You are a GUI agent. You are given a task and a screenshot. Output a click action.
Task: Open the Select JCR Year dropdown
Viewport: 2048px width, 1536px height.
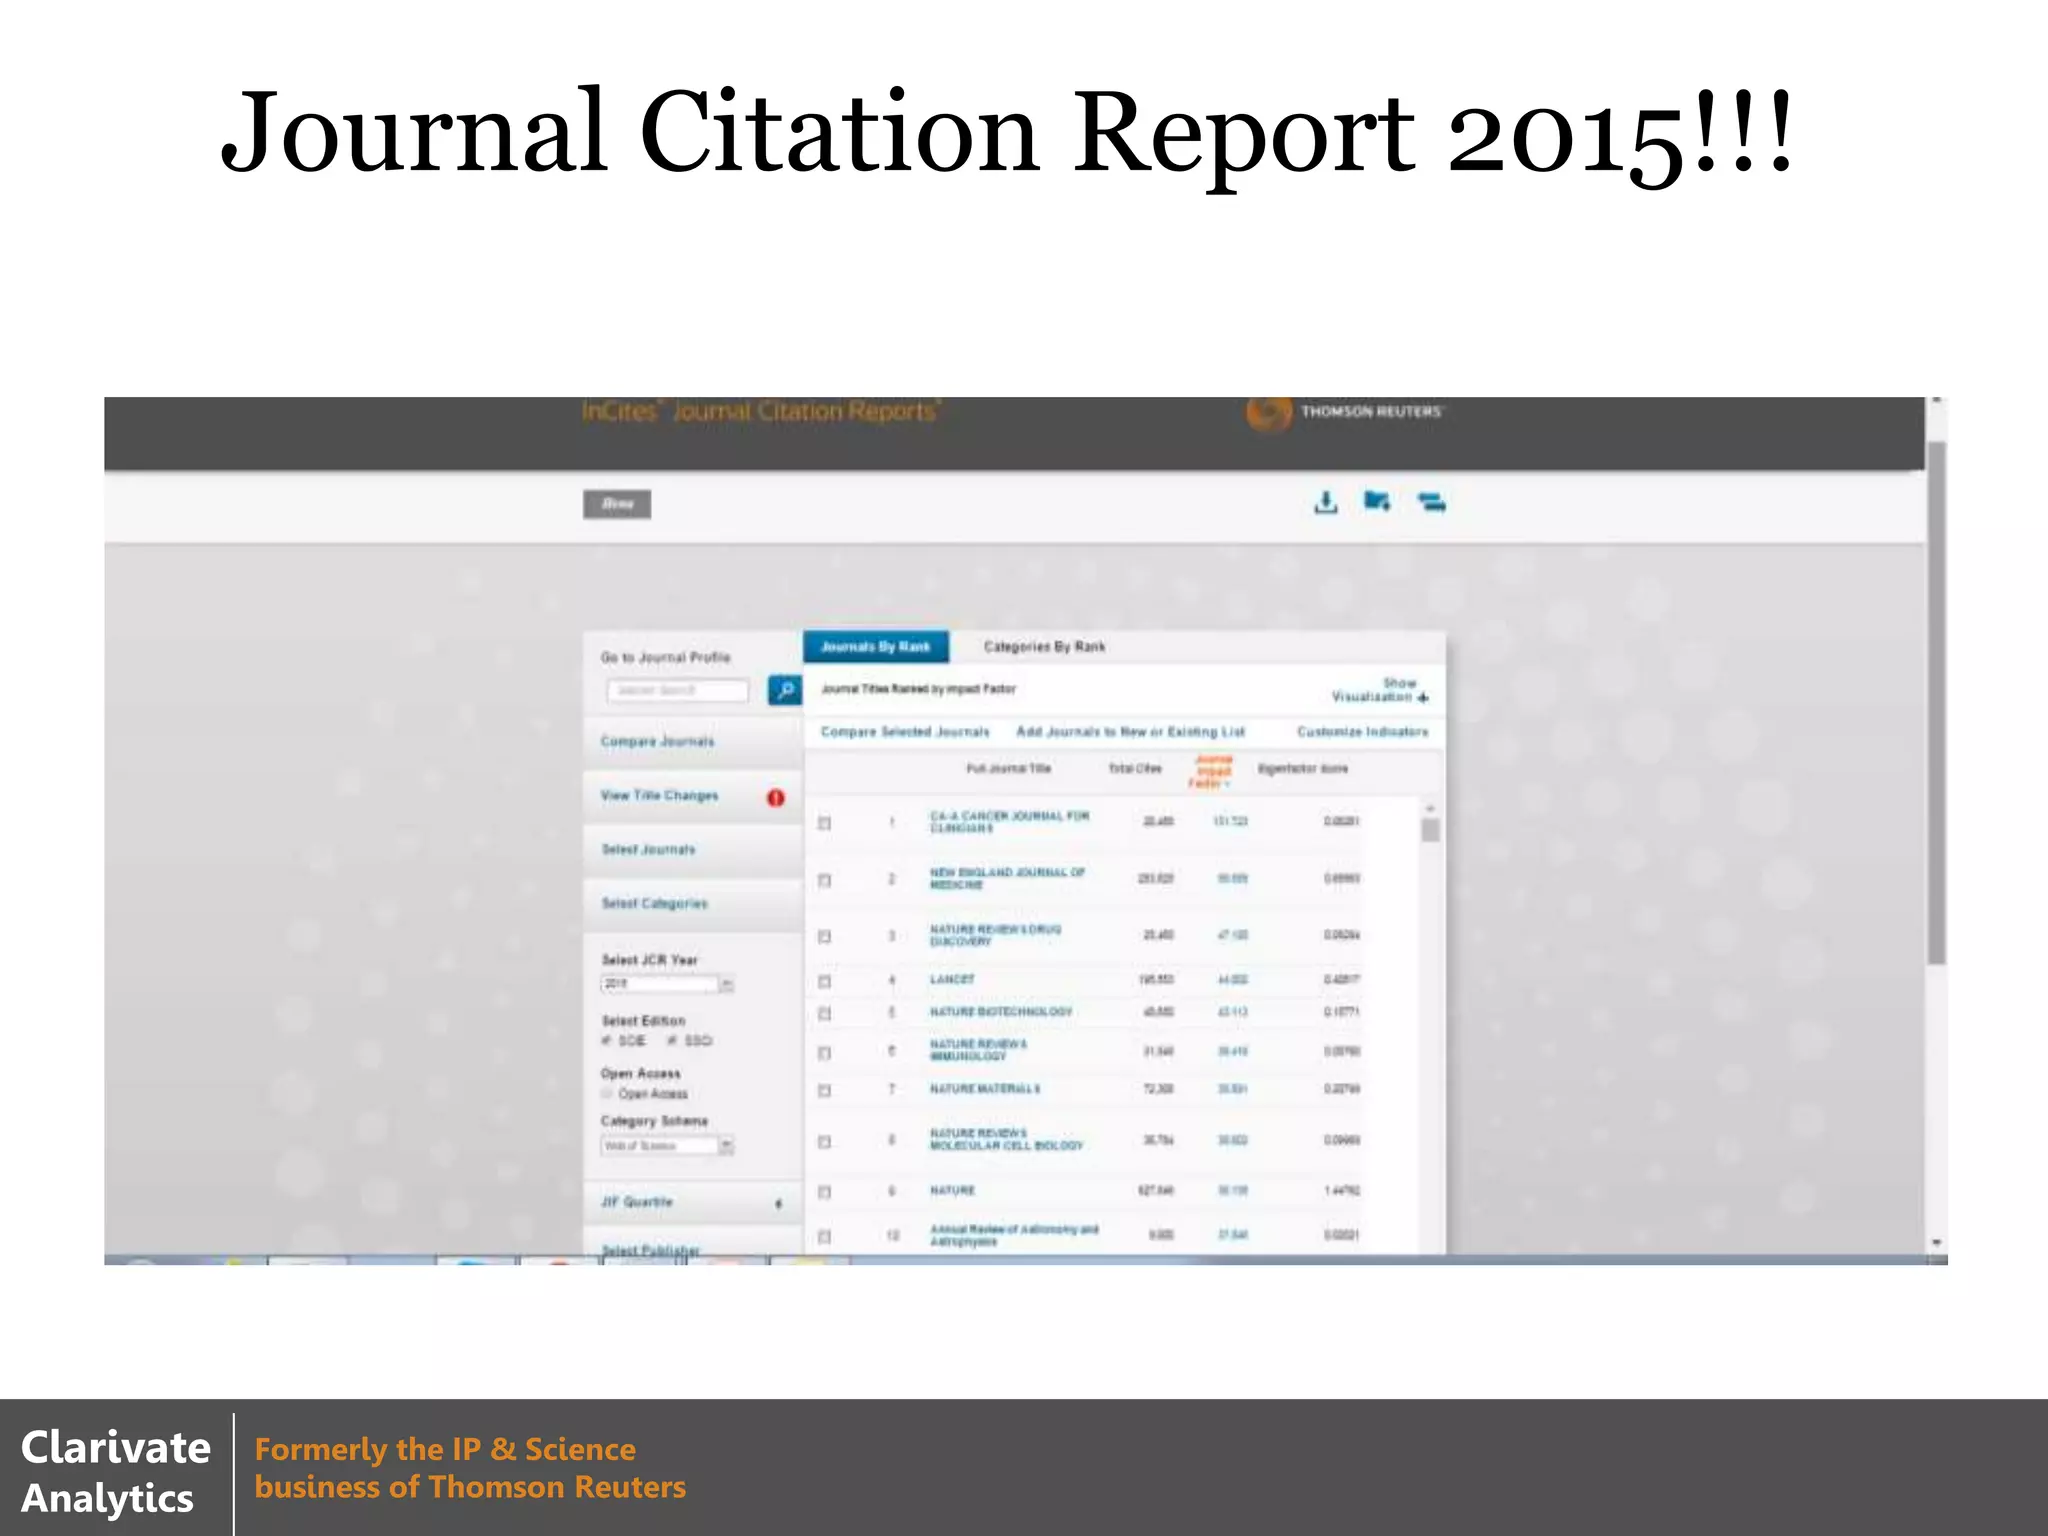(x=668, y=984)
